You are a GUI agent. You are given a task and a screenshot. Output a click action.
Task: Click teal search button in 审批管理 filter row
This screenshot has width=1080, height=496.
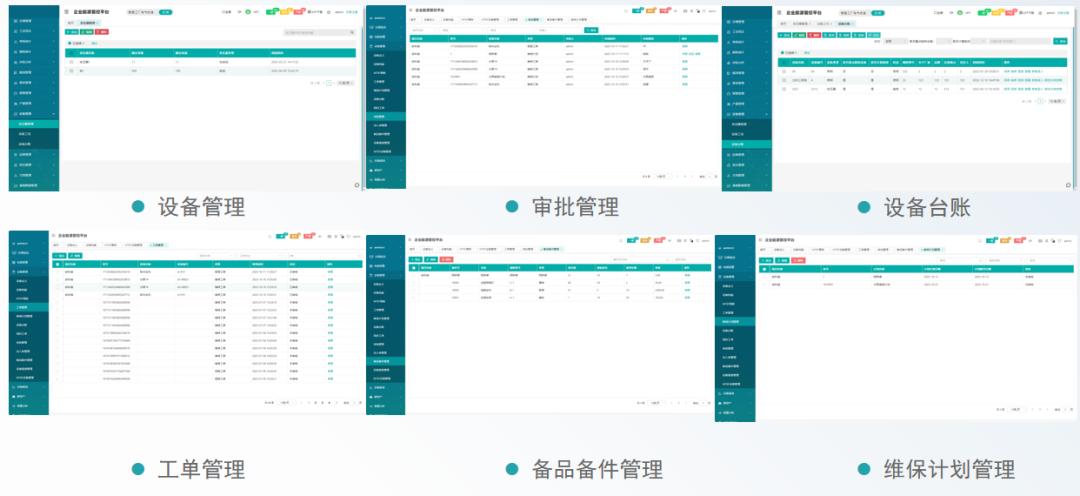[592, 30]
